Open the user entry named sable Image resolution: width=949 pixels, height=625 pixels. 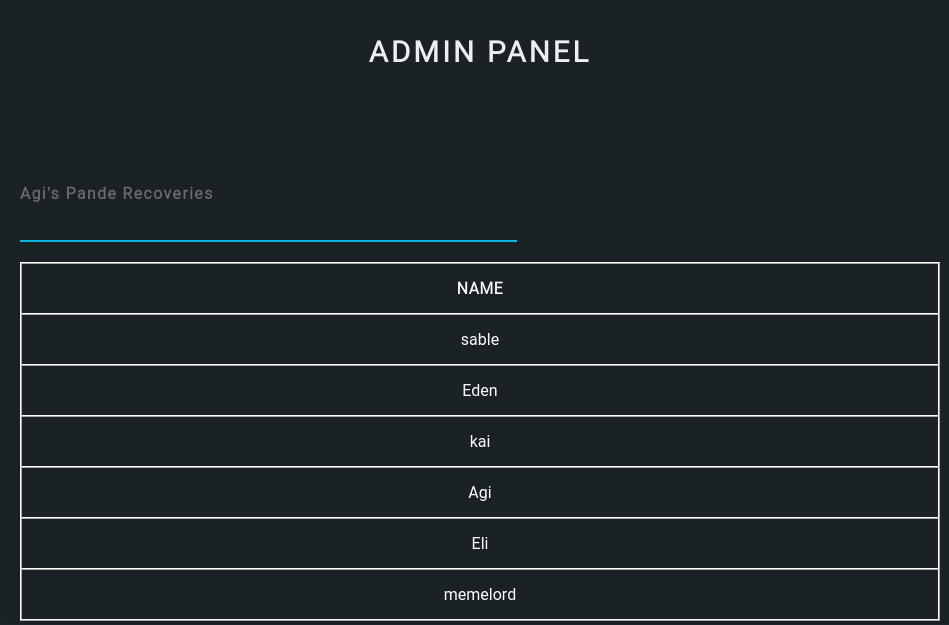479,339
